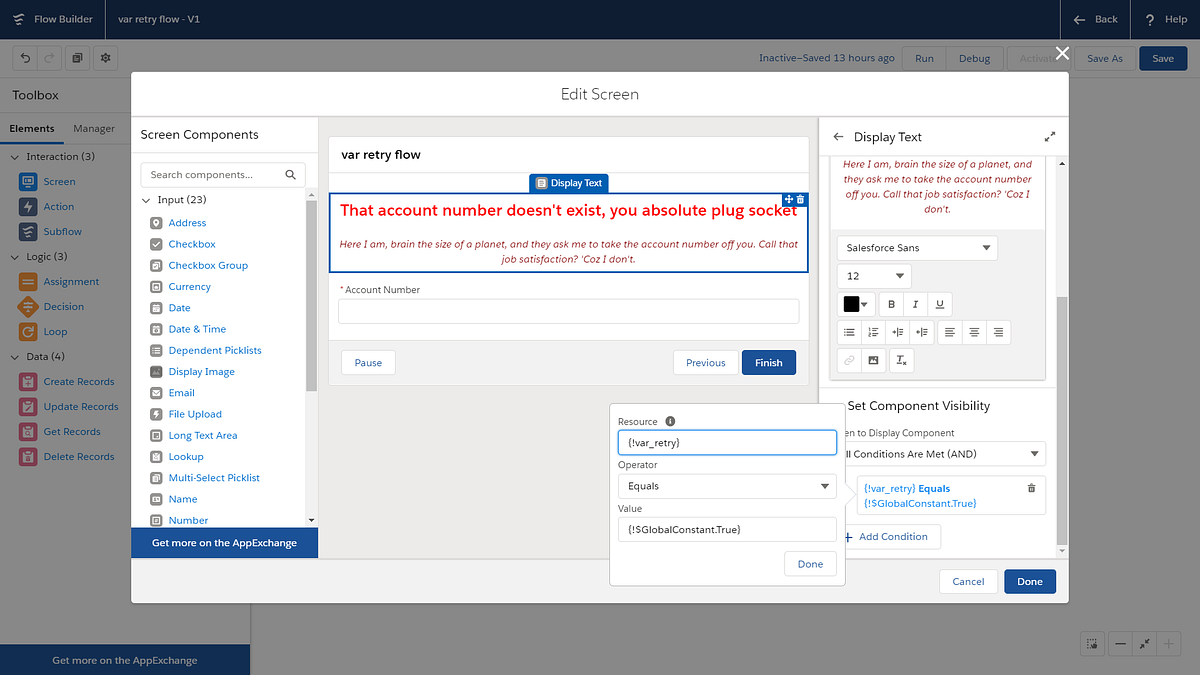This screenshot has height=675, width=1200.
Task: Clear text formatting with the remove-format icon
Action: 899,360
